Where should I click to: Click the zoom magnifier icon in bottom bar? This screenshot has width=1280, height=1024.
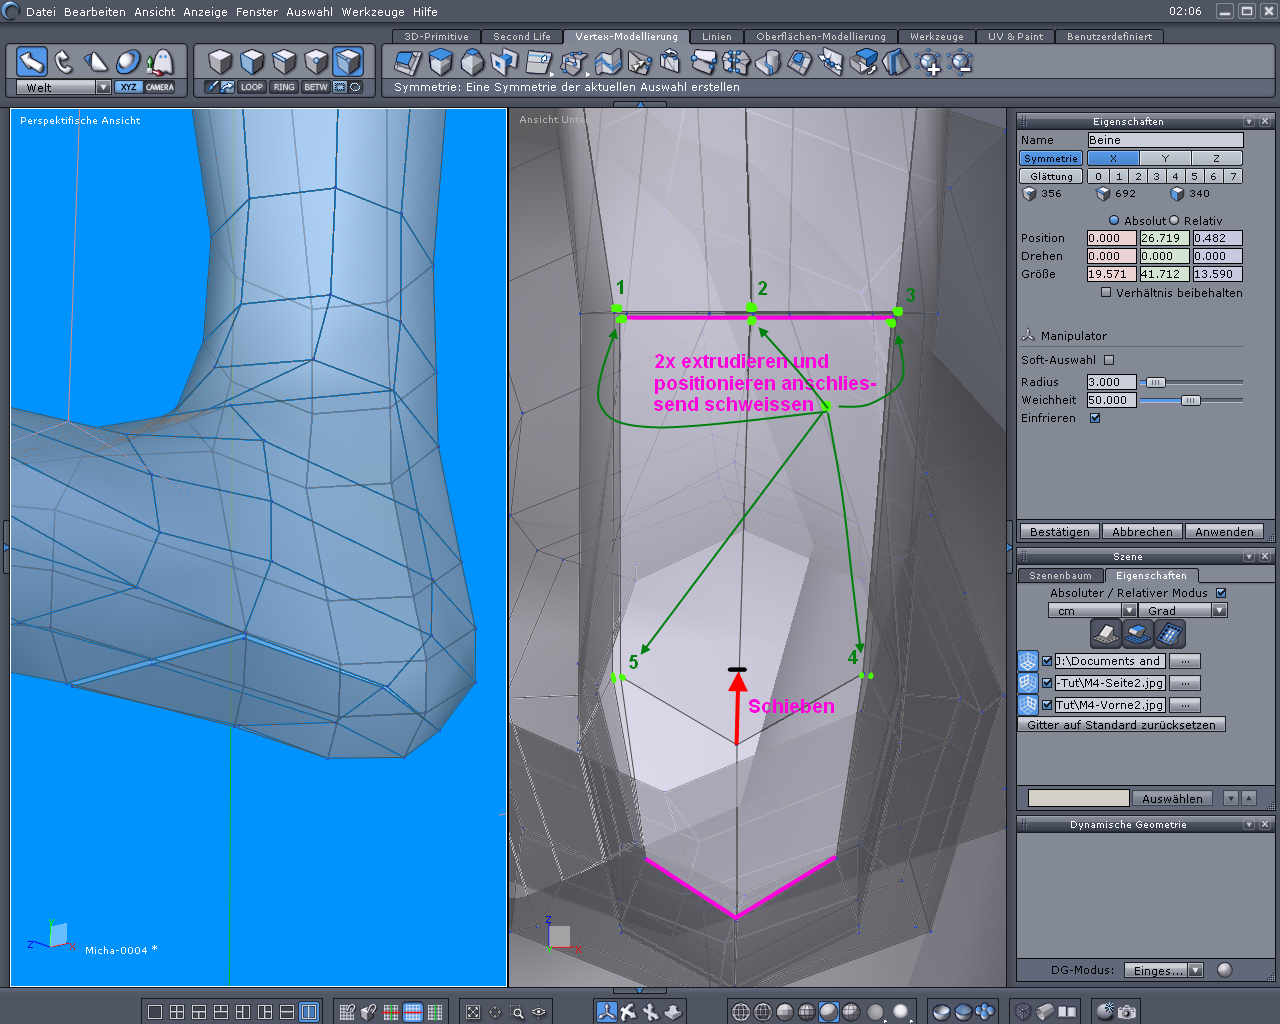click(x=517, y=1012)
